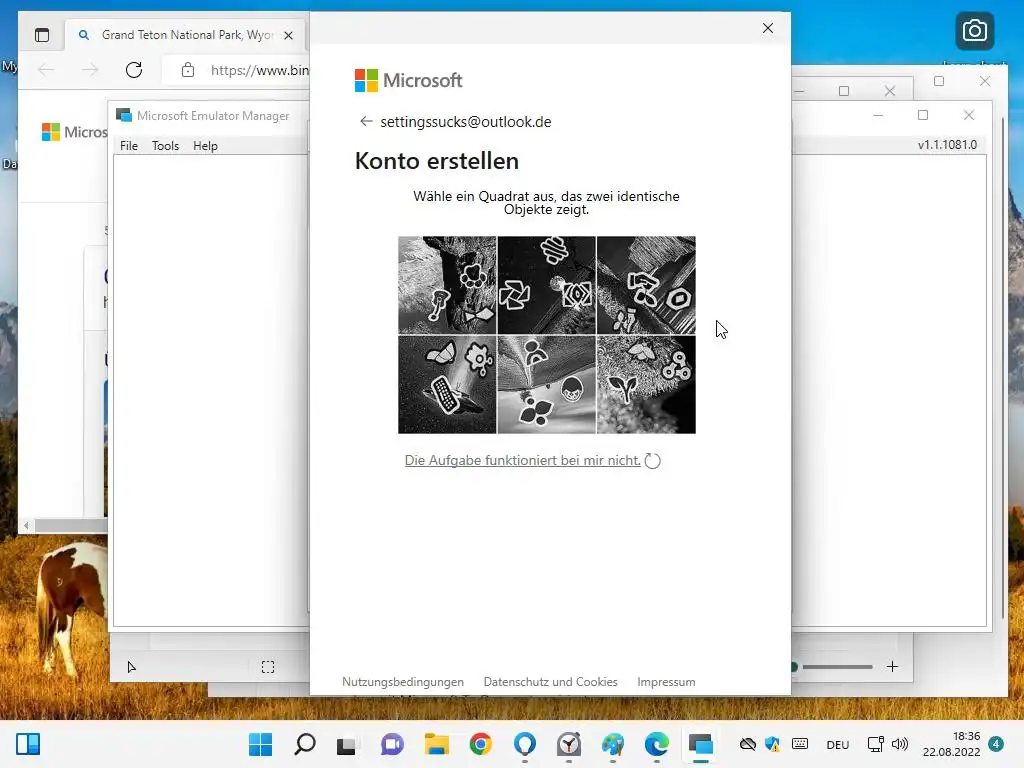Click the network tray icon

click(x=876, y=744)
